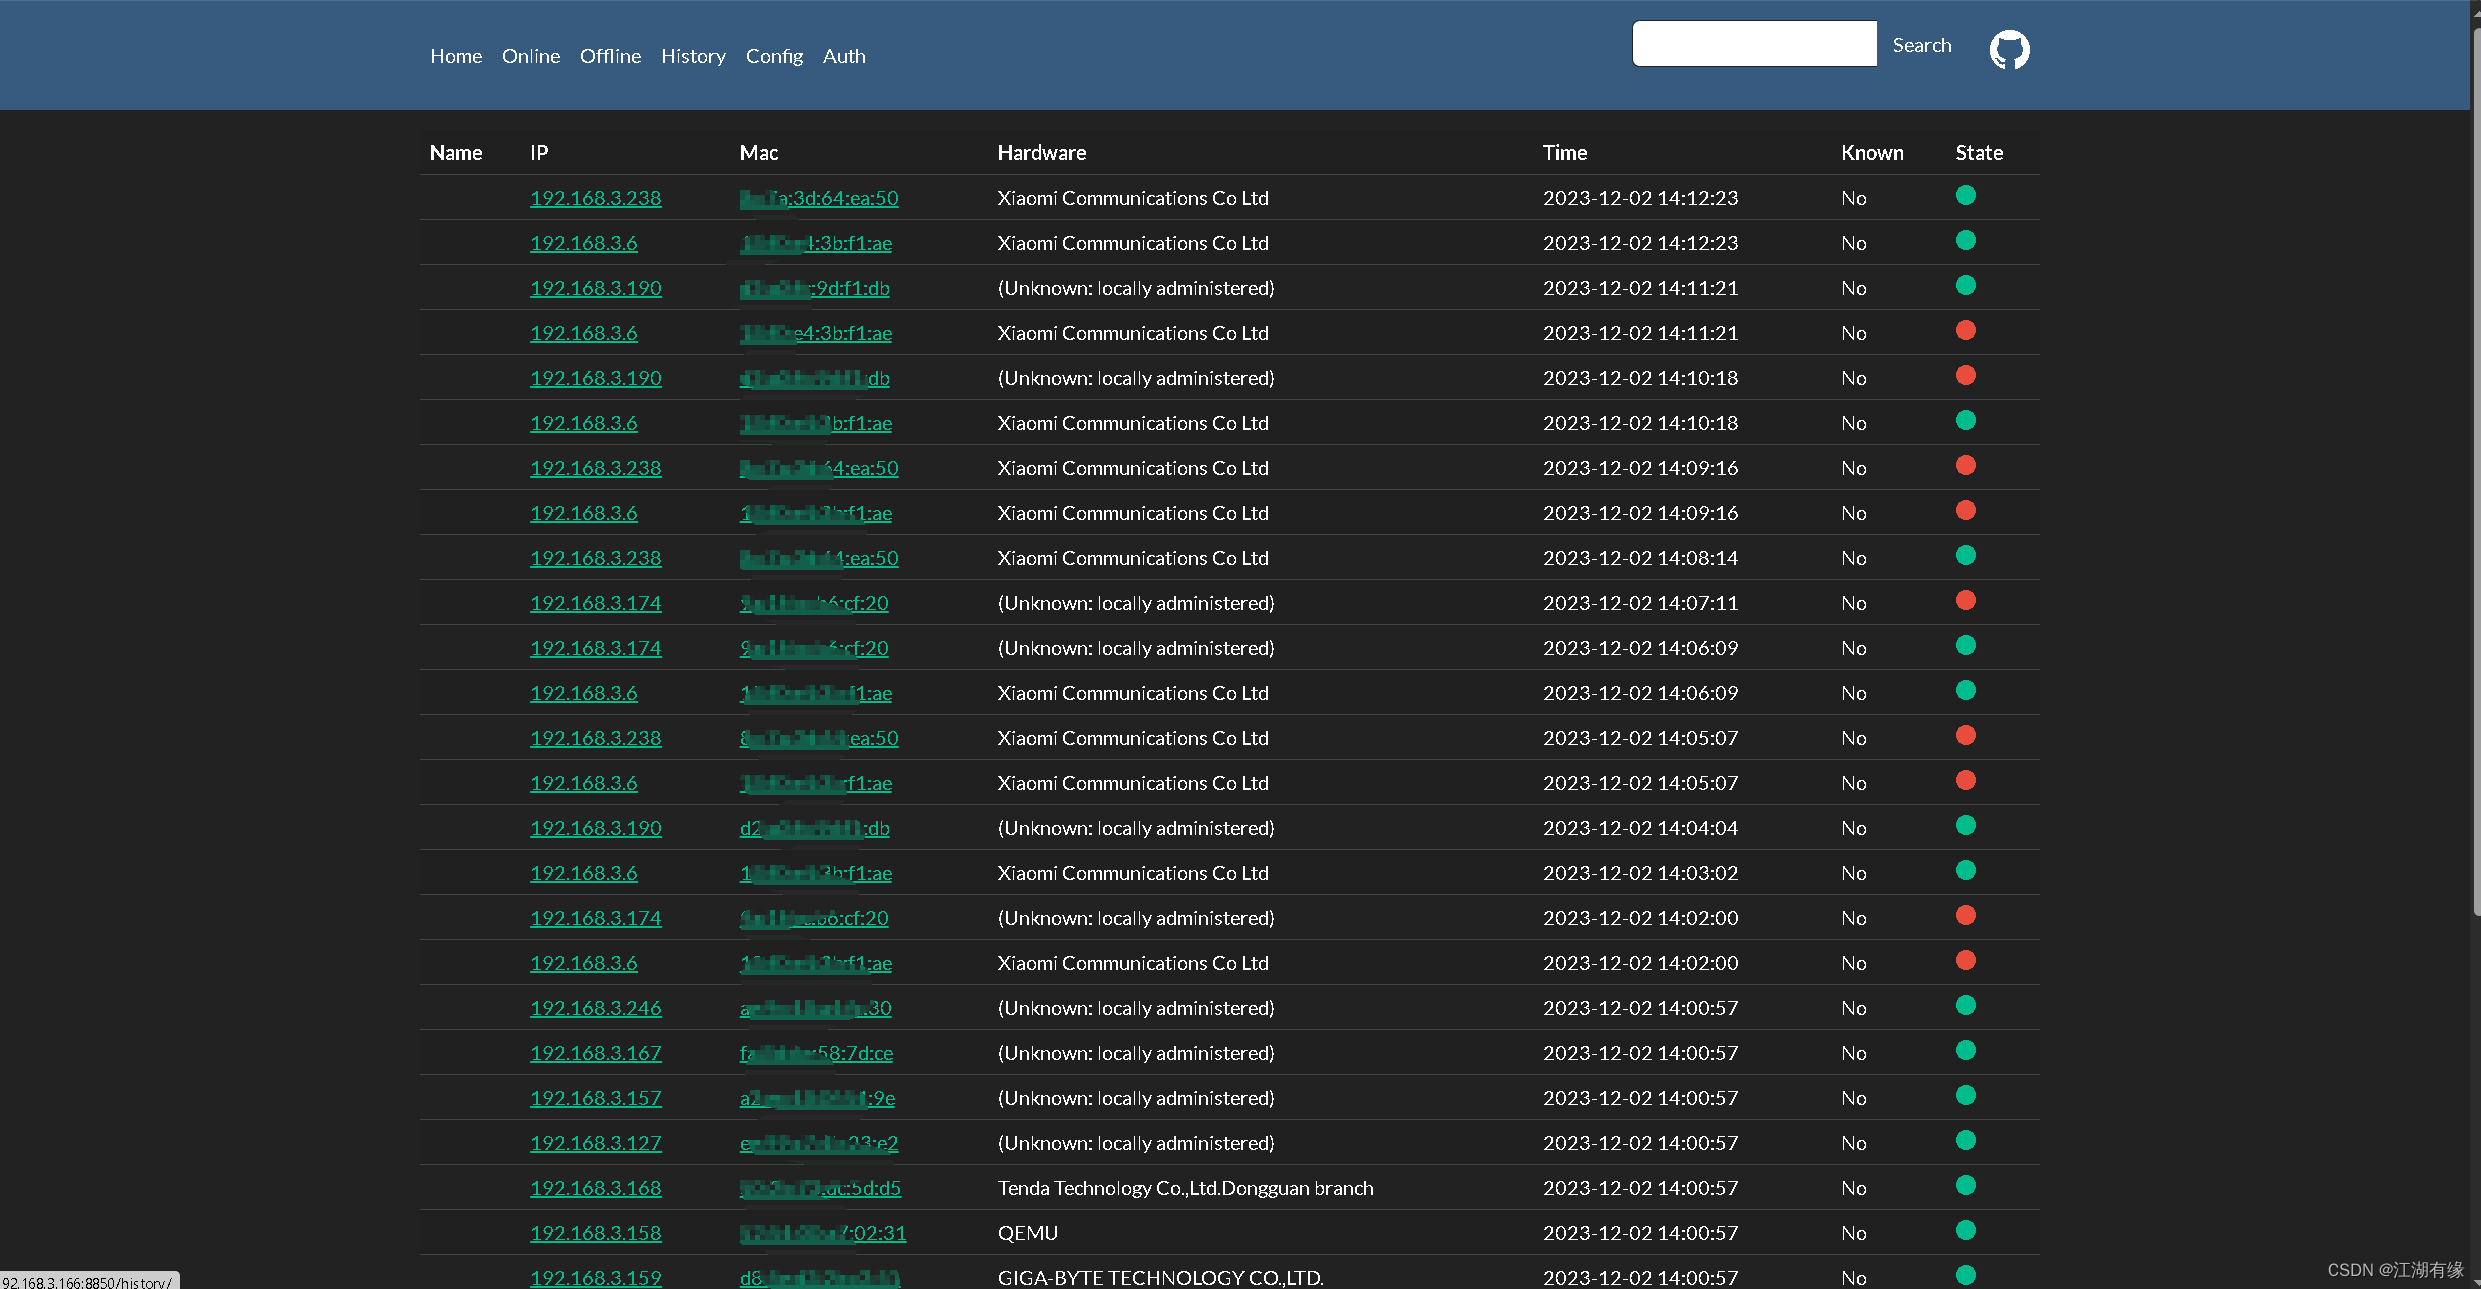Viewport: 2481px width, 1289px height.
Task: Go to the Home page
Action: point(456,56)
